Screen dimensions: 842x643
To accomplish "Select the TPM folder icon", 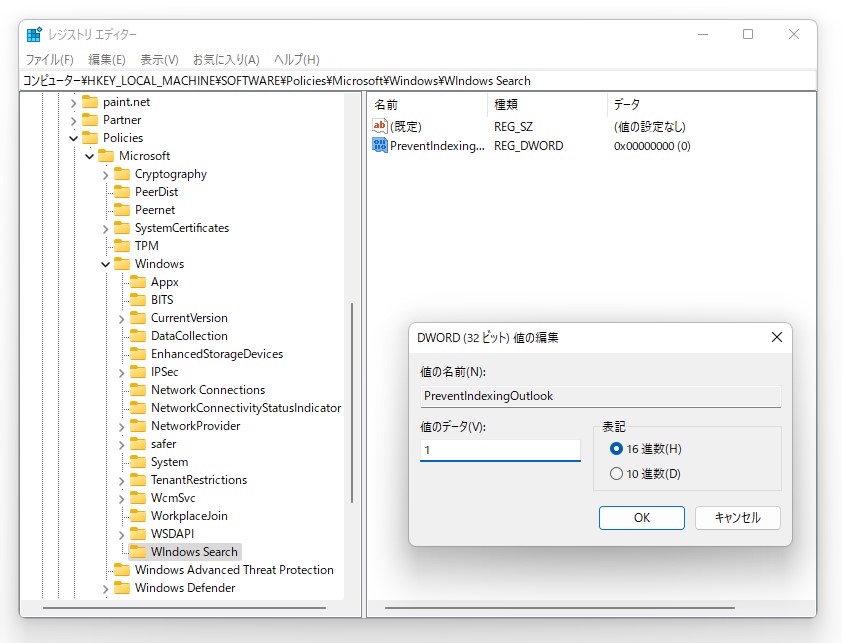I will click(x=124, y=245).
